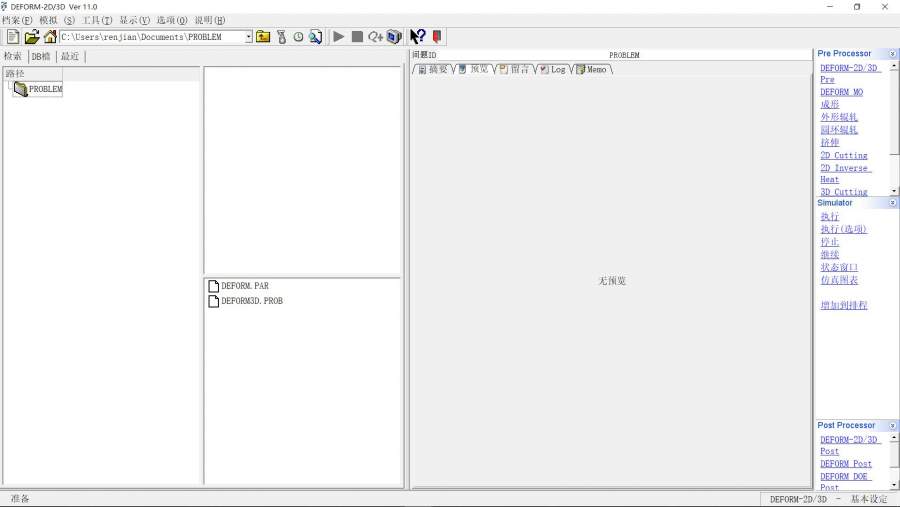900x507 pixels.
Task: Open the 挤伸 link
Action: click(830, 142)
